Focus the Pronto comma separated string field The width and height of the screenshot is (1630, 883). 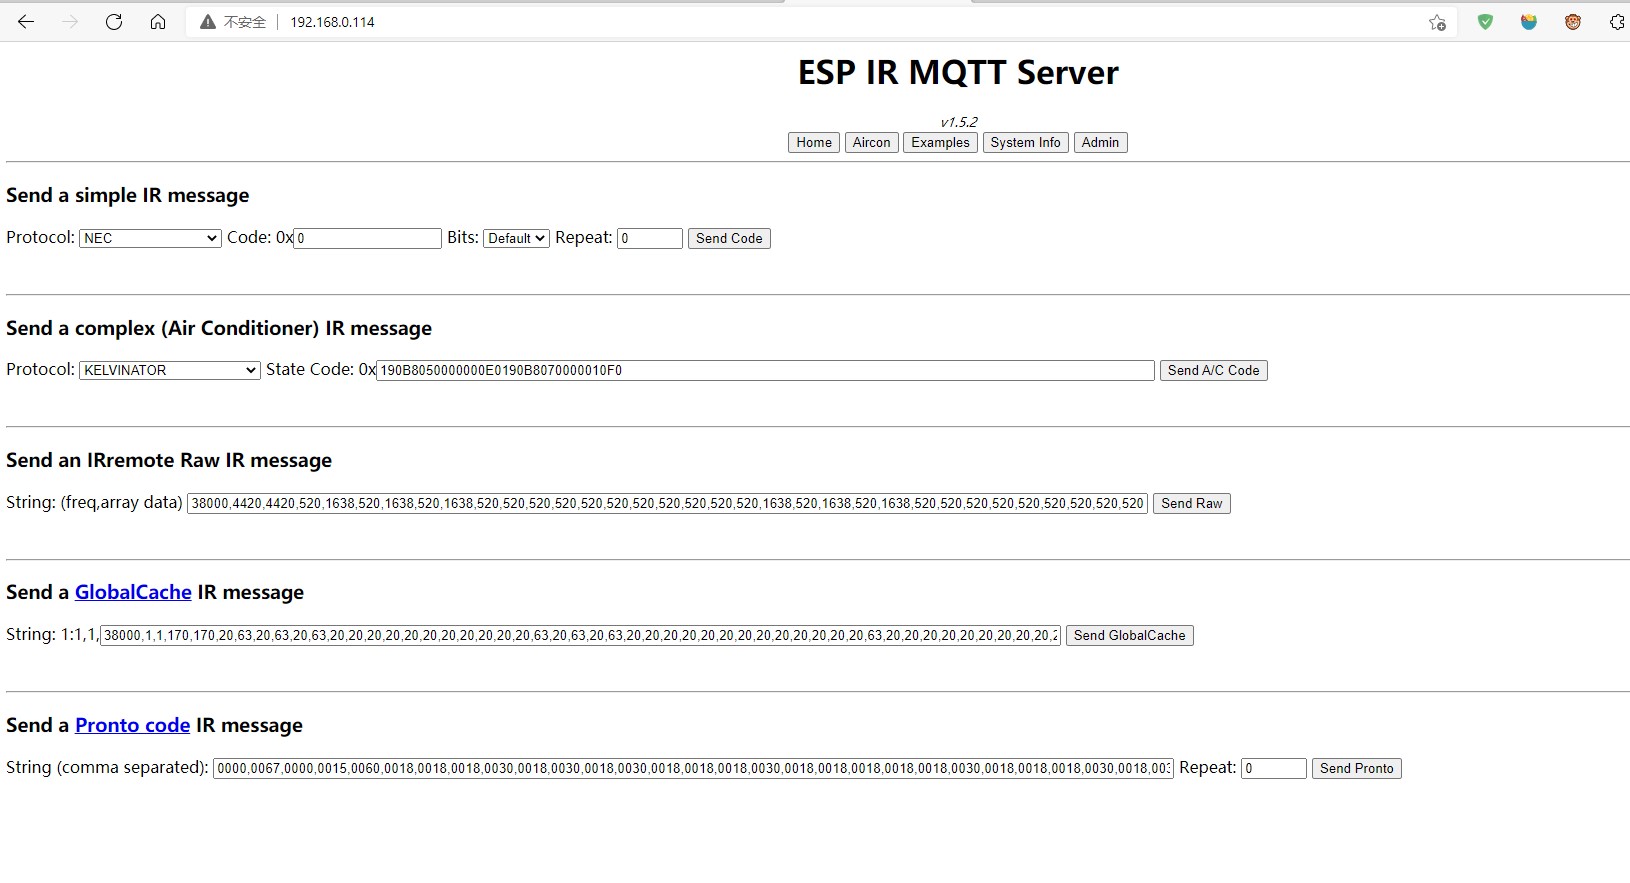click(693, 768)
